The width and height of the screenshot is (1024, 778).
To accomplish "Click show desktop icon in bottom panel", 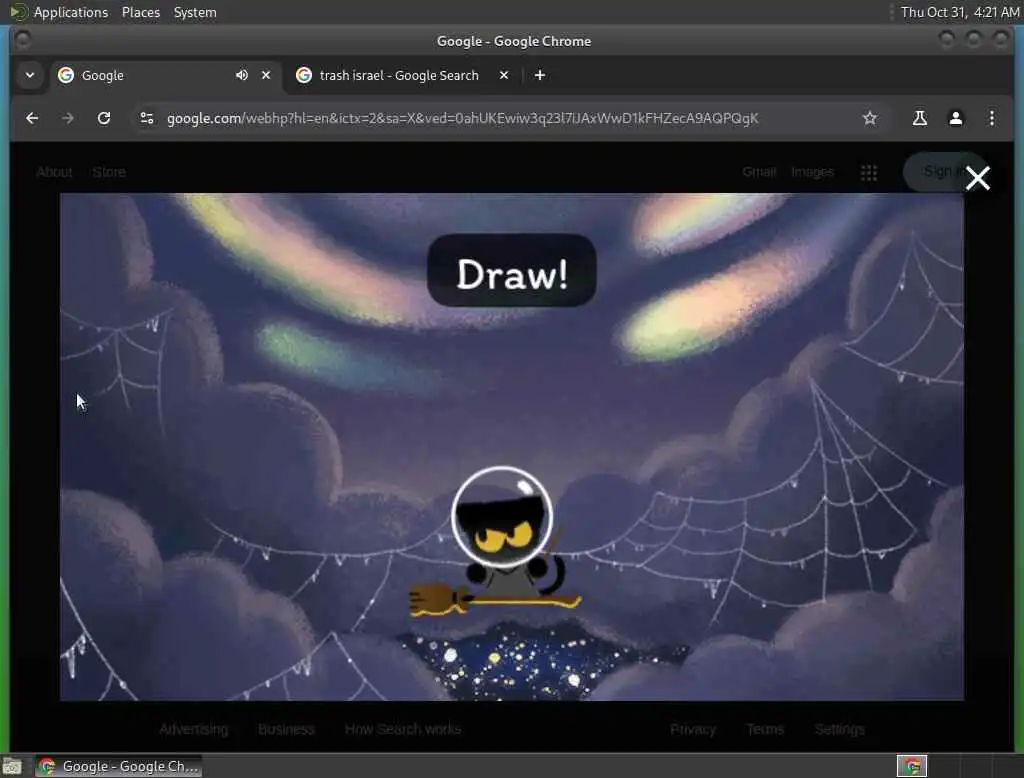I will click(x=12, y=766).
